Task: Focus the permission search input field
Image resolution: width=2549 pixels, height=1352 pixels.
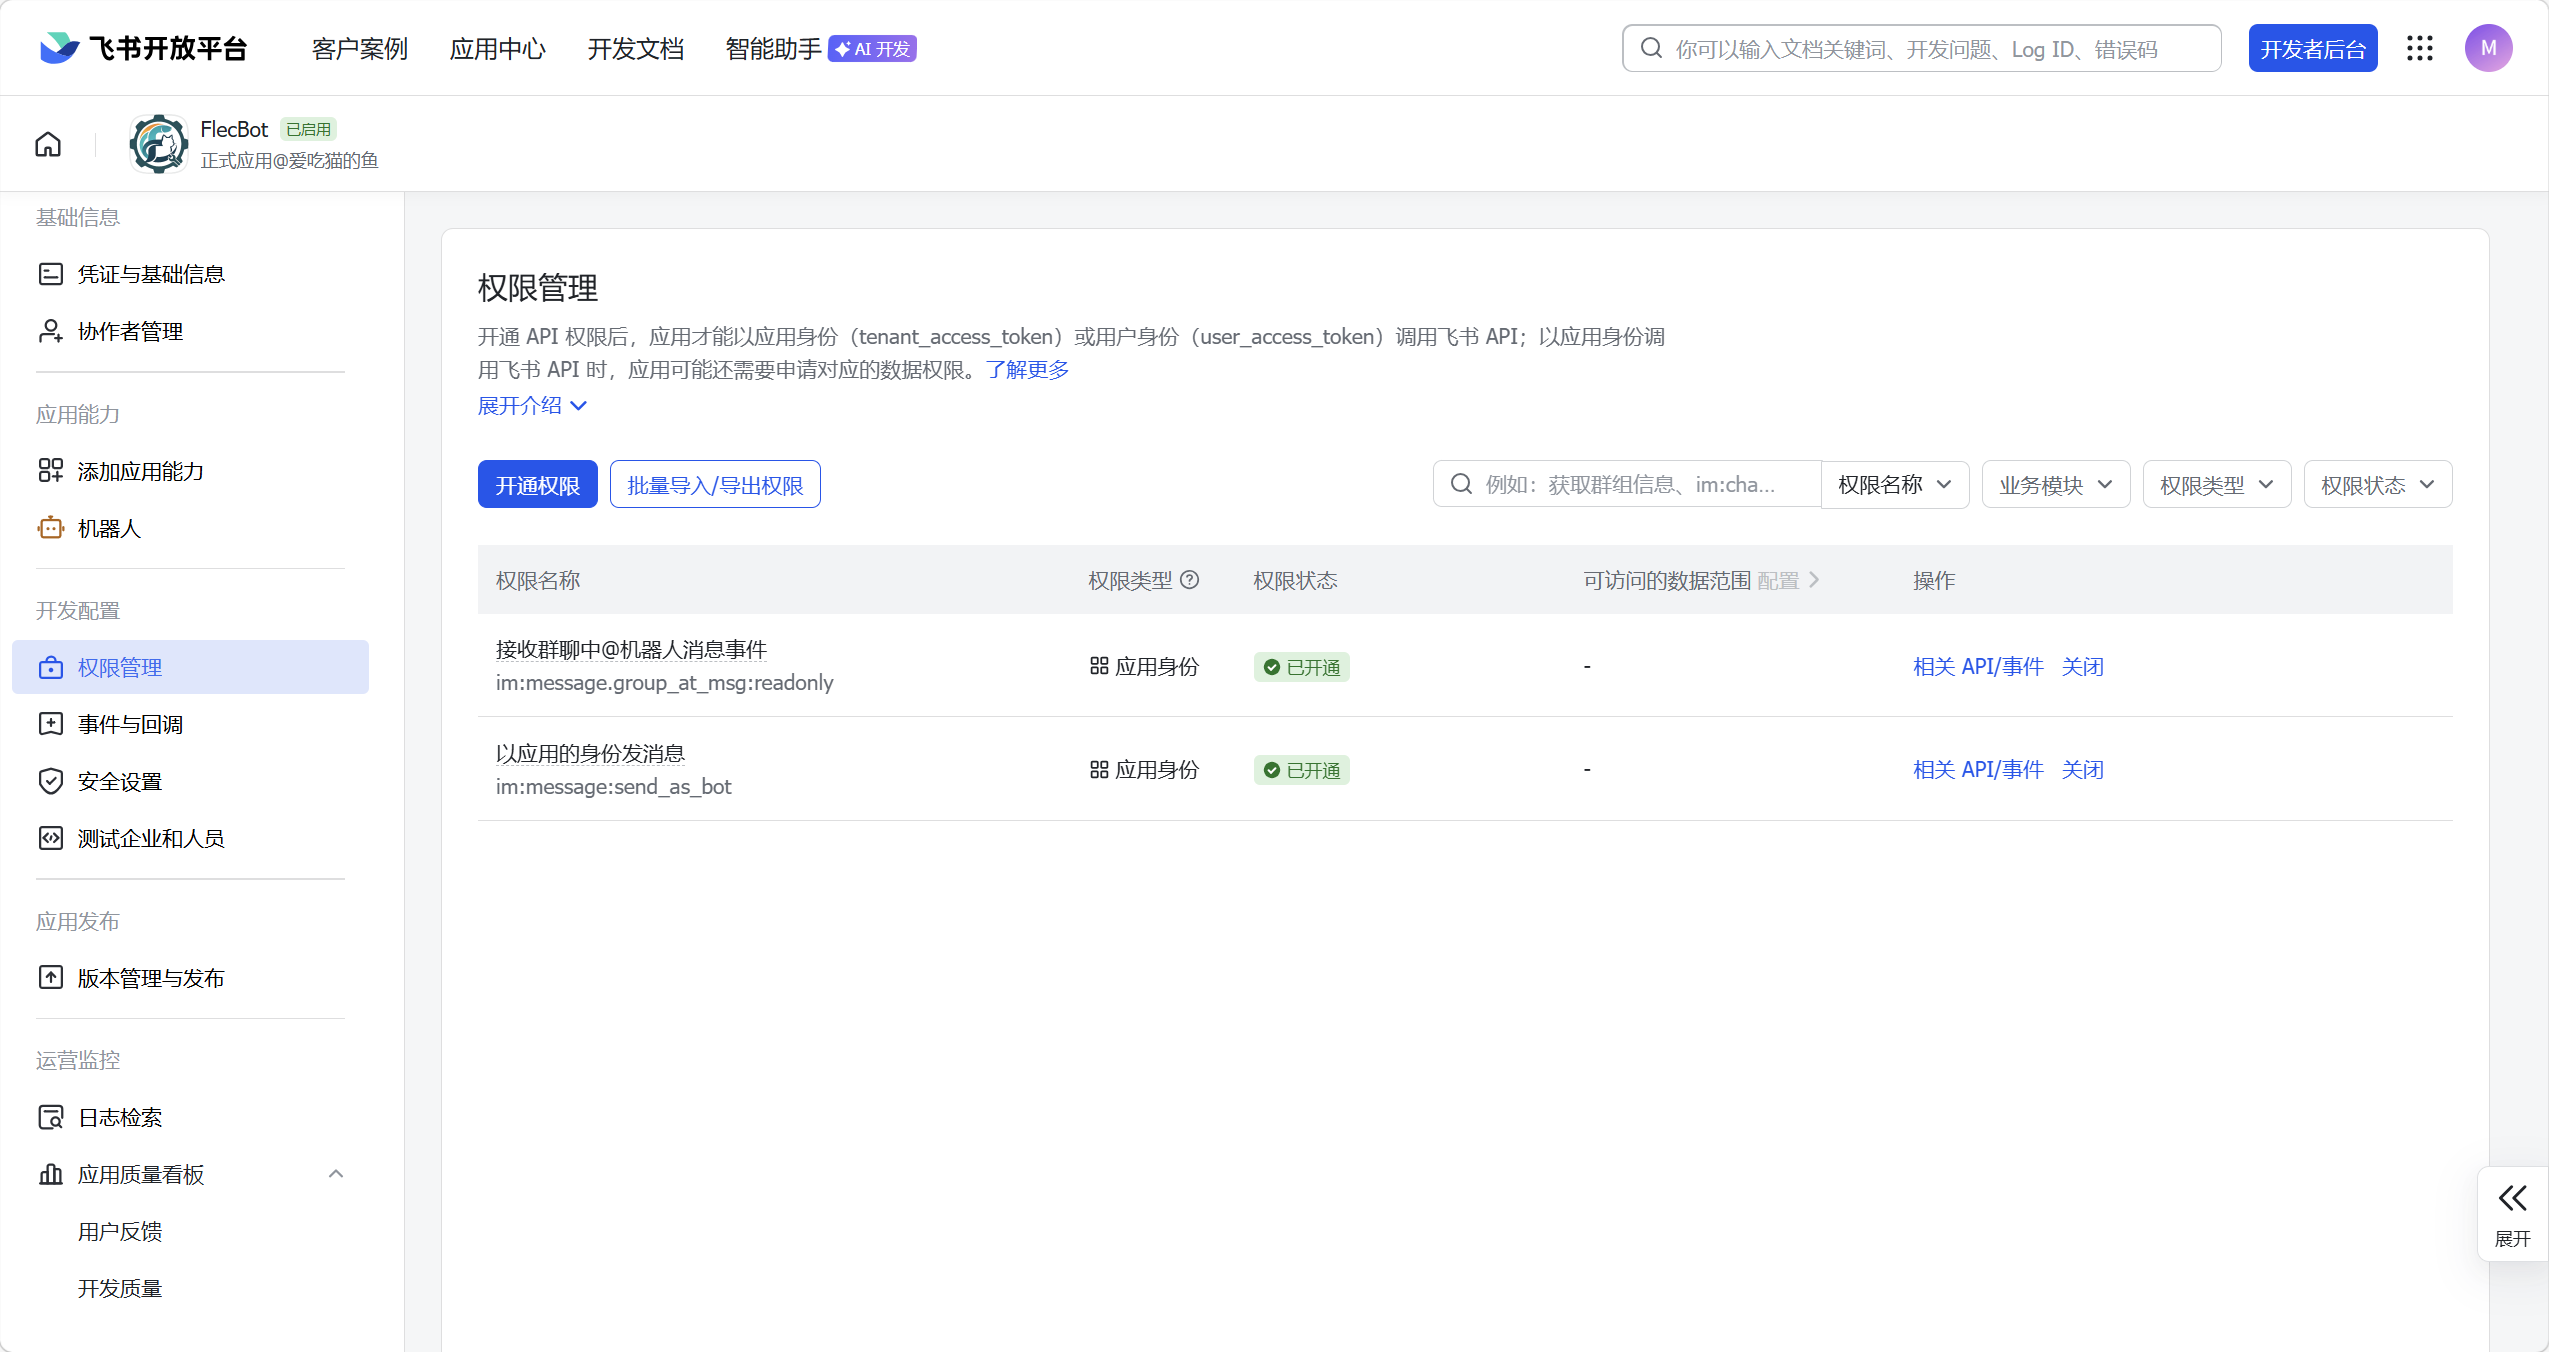Action: pyautogui.click(x=1627, y=484)
